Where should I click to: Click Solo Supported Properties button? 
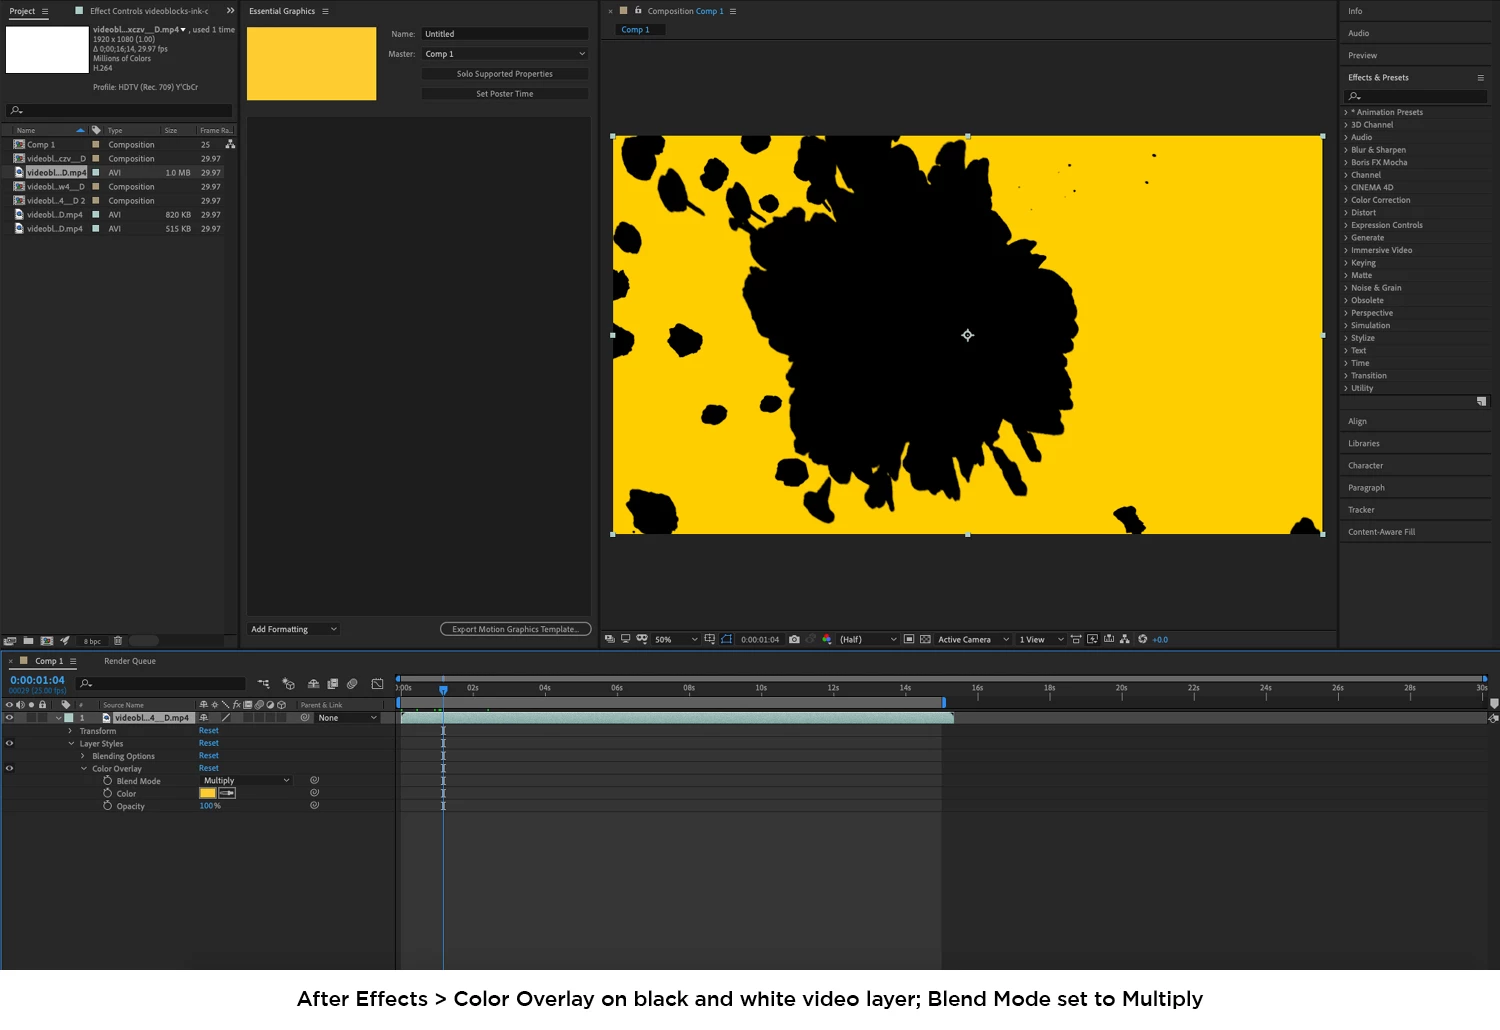coord(505,74)
